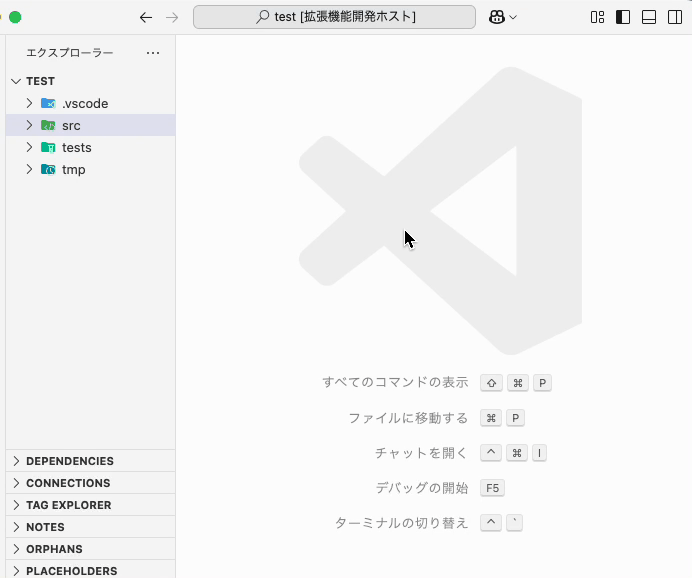Click the ターミナルの切り替え label

(x=401, y=523)
